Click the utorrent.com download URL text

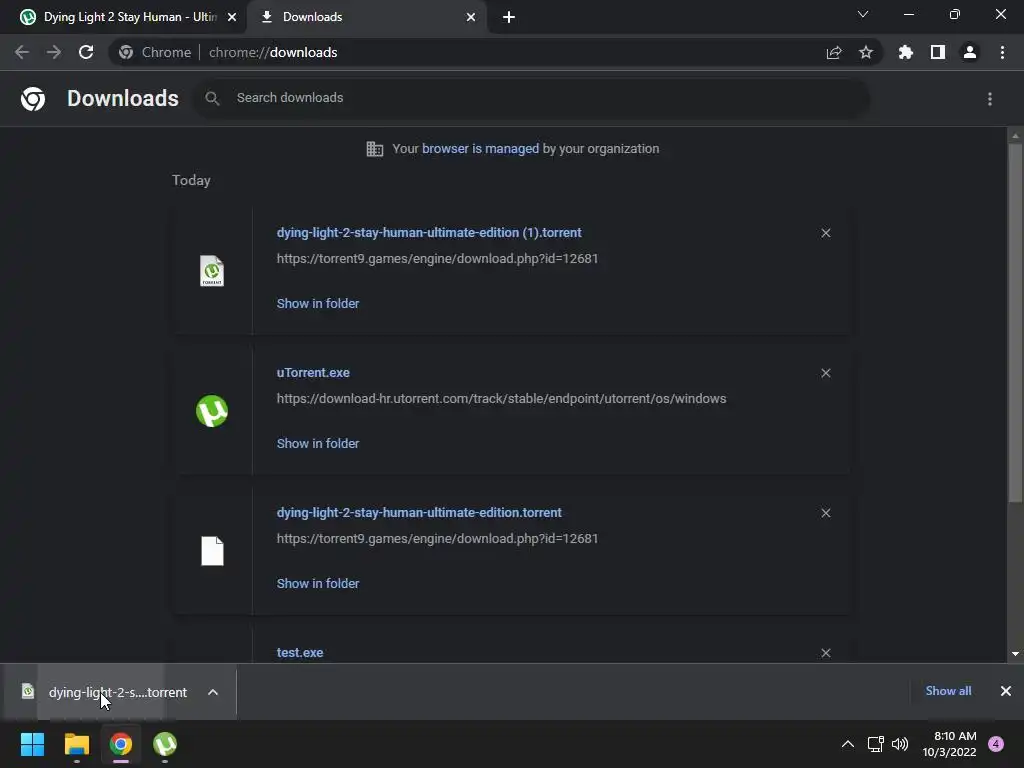coord(502,399)
